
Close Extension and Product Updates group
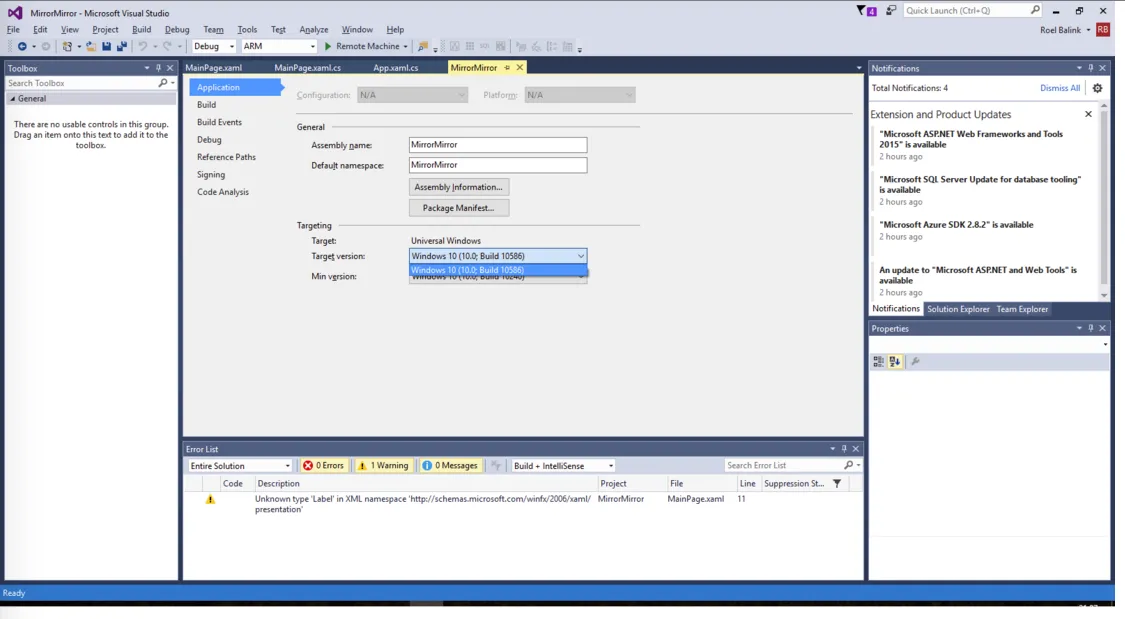tap(1088, 114)
